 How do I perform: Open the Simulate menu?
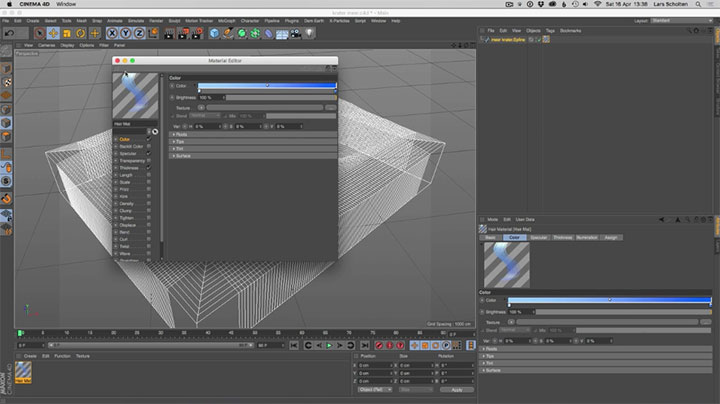[136, 21]
